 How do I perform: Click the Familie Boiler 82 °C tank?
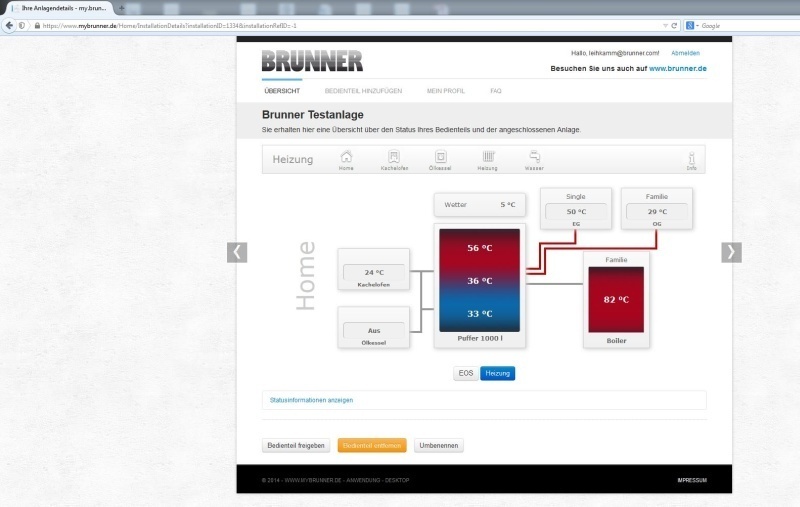pyautogui.click(x=616, y=300)
